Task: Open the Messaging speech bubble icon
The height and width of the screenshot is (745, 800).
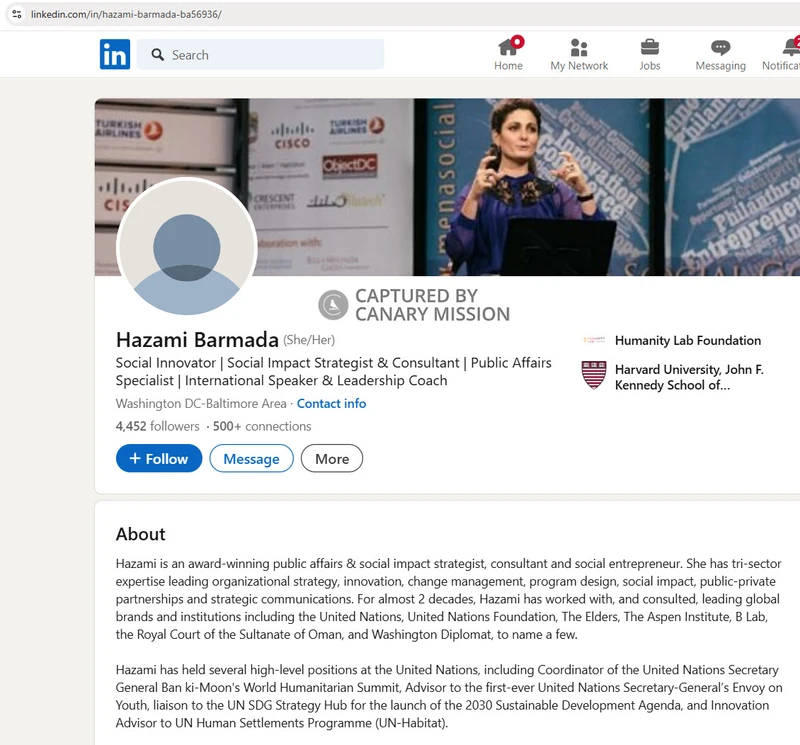Action: [x=720, y=47]
